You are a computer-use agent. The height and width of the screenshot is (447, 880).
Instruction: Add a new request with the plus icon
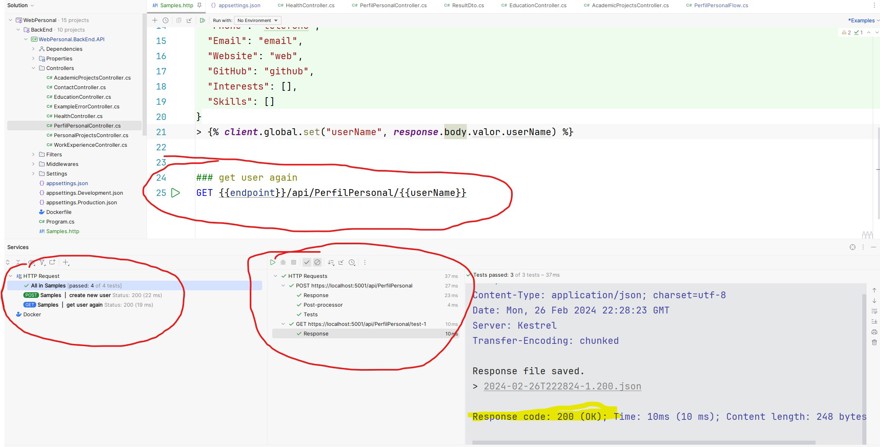tap(155, 20)
